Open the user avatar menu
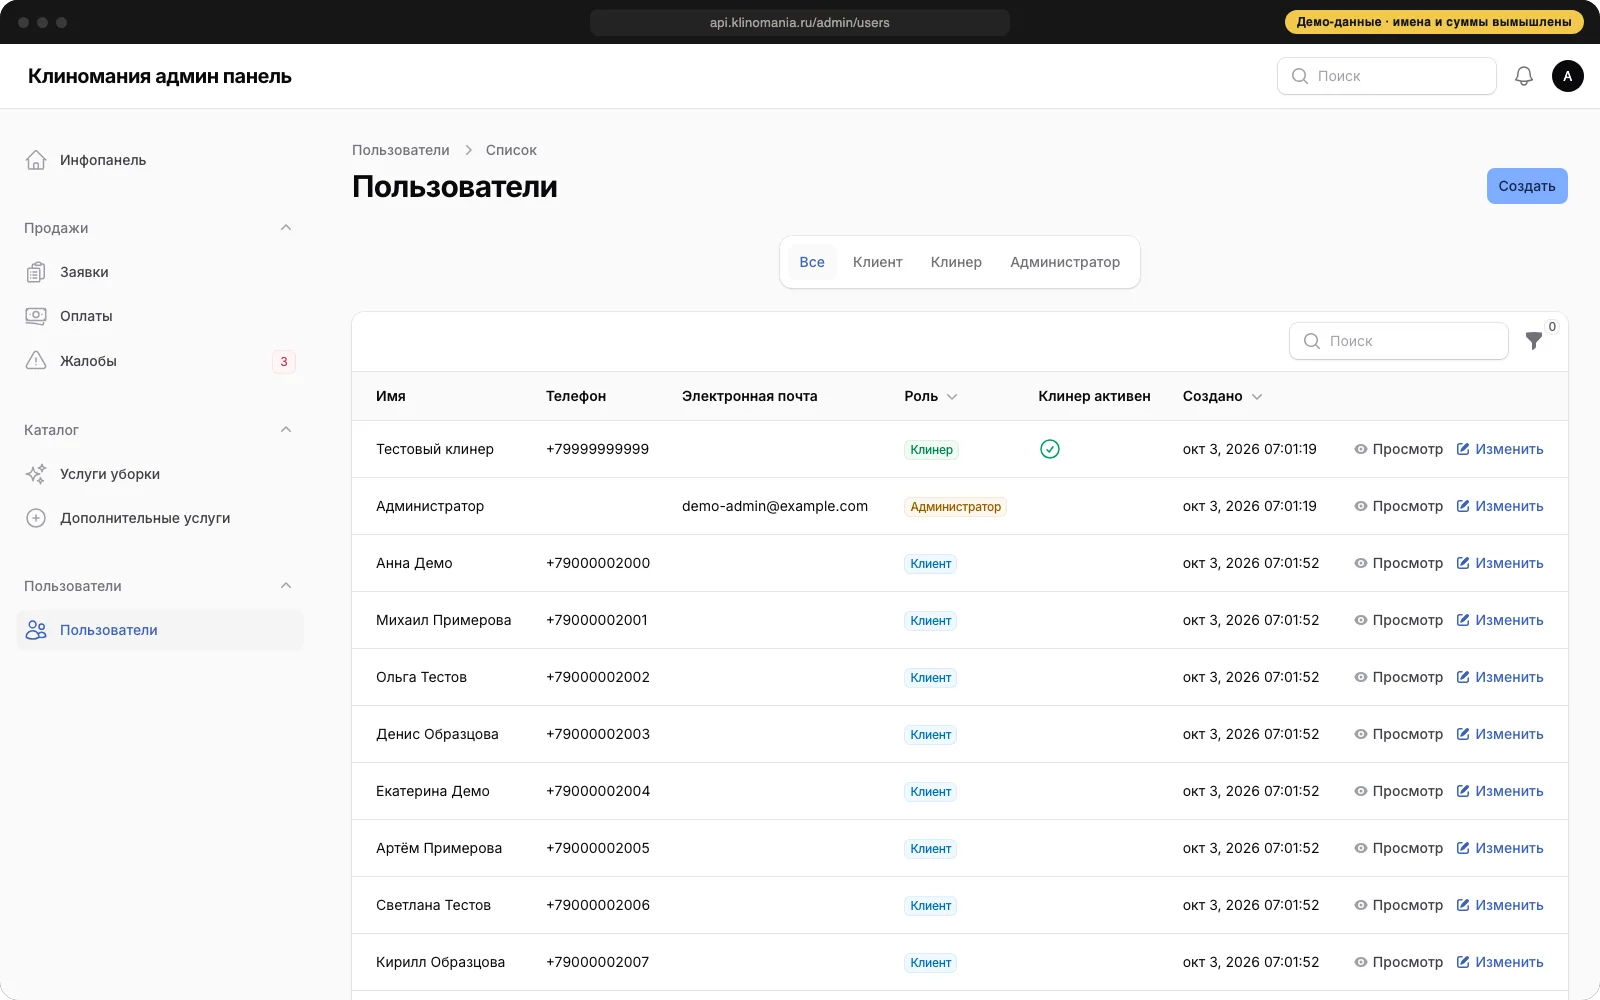 (1568, 76)
